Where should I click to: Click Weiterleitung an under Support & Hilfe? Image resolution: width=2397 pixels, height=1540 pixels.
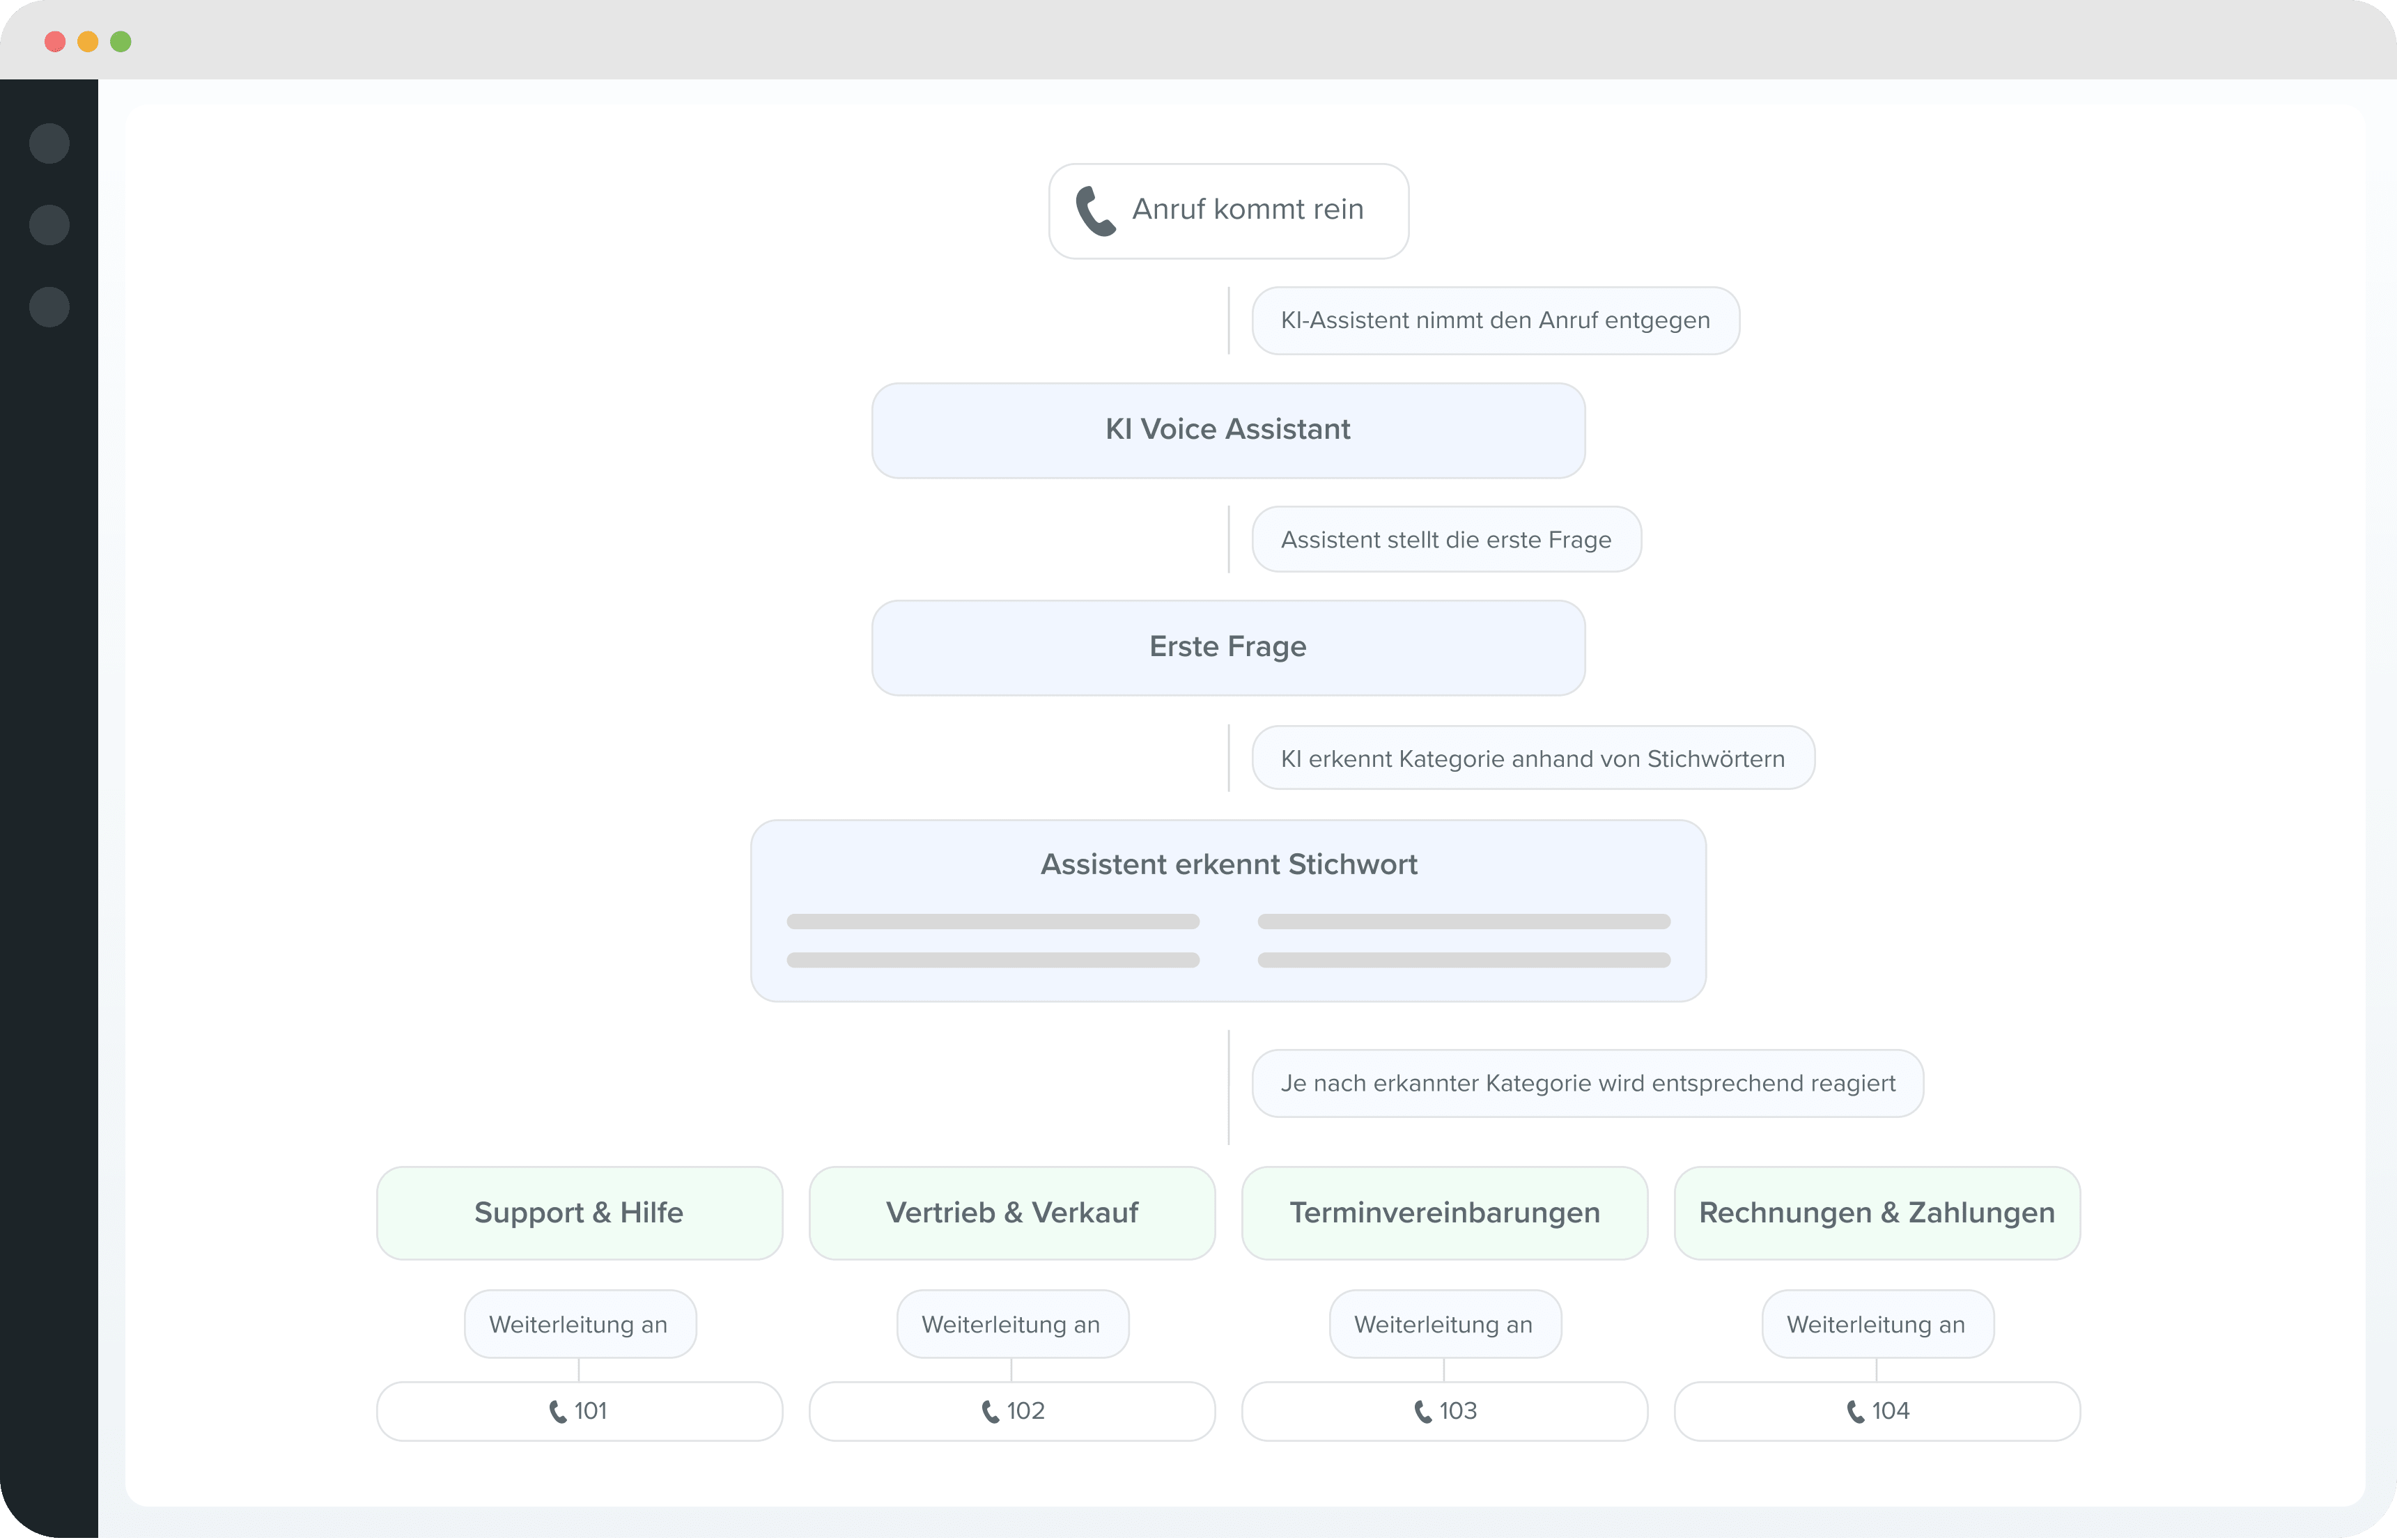tap(579, 1324)
